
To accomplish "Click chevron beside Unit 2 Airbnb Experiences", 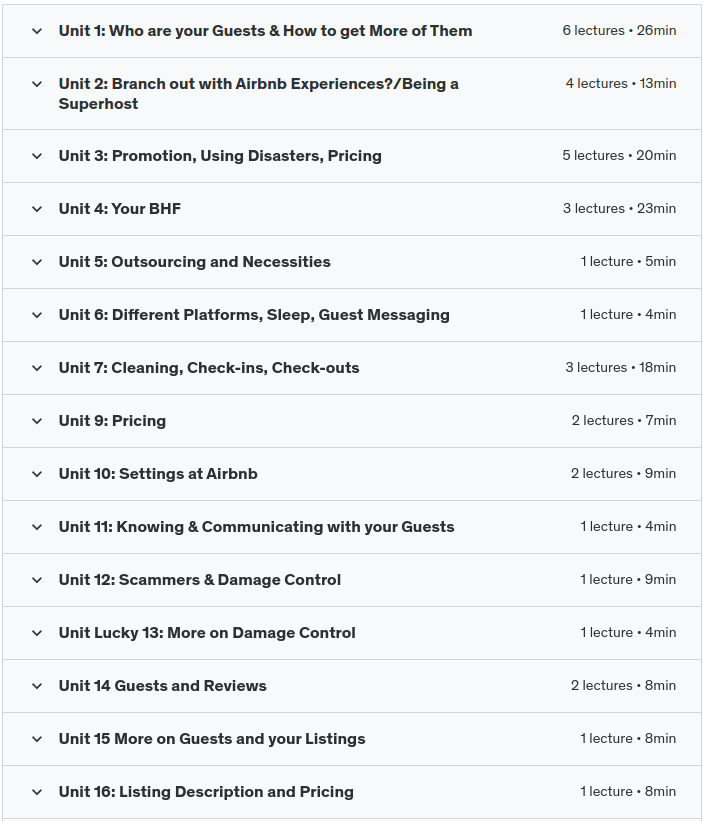I will tap(37, 84).
